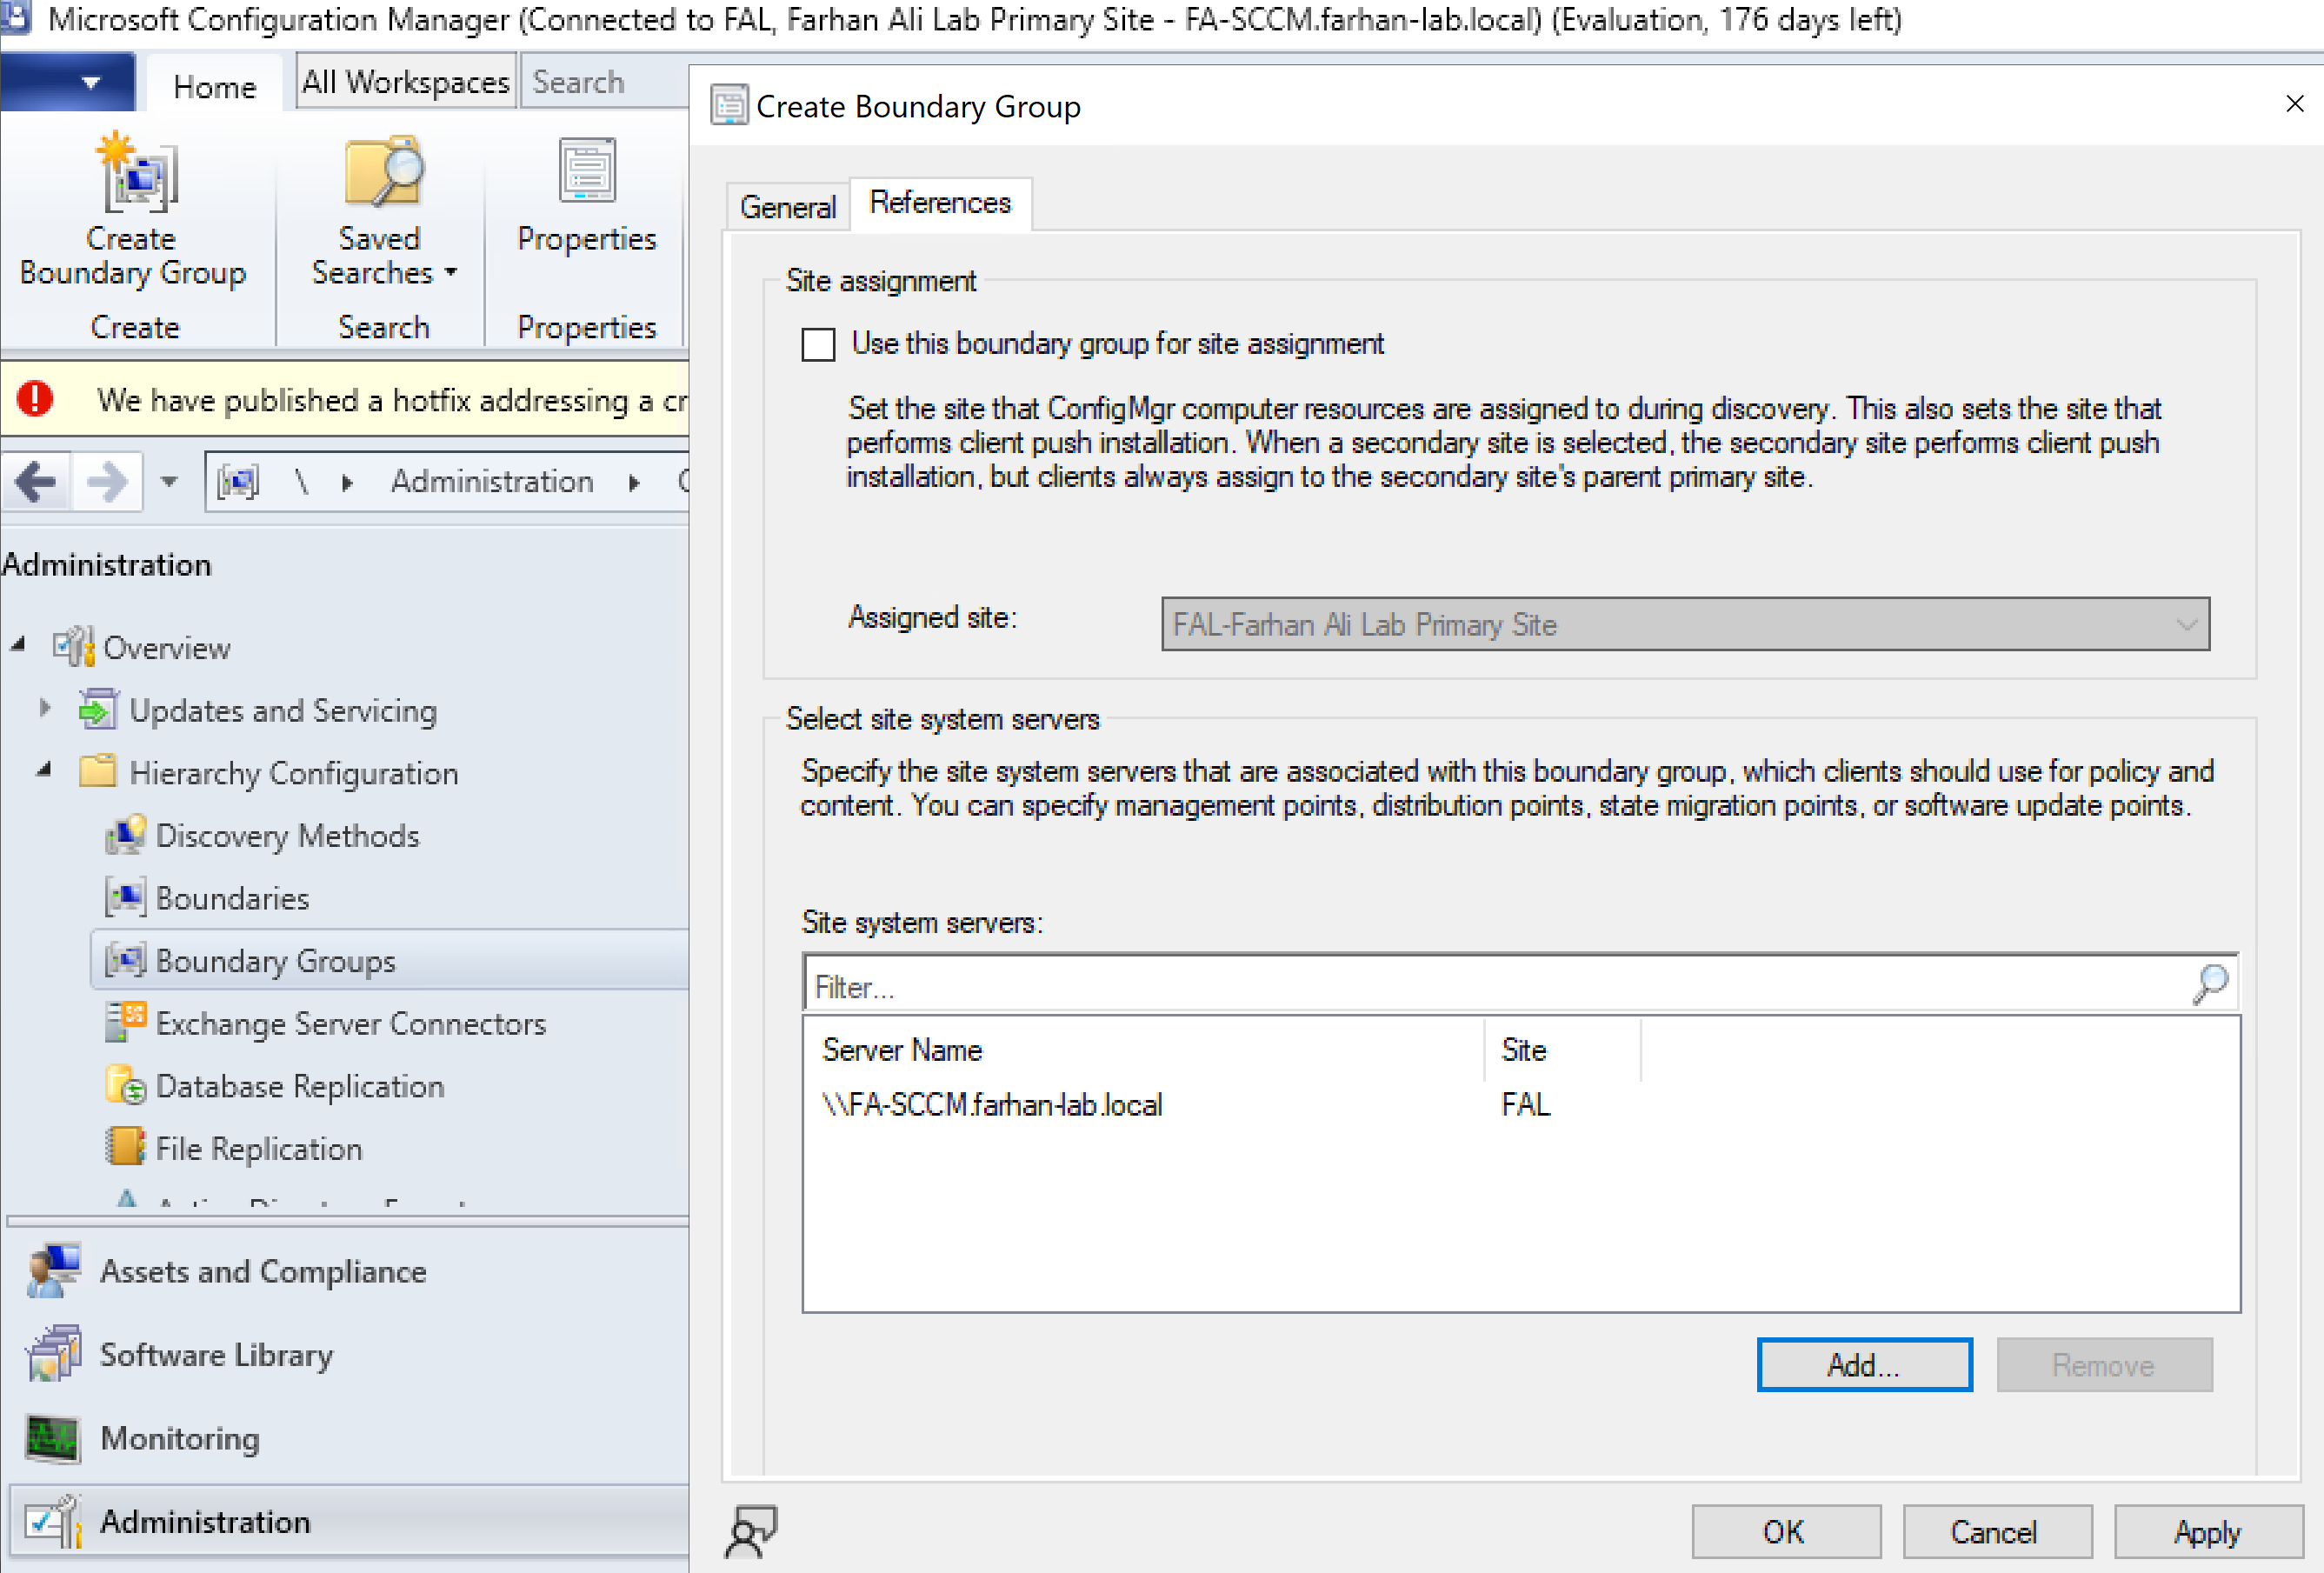Click the filter search magnifier icon
This screenshot has height=1573, width=2324.
pyautogui.click(x=2210, y=984)
